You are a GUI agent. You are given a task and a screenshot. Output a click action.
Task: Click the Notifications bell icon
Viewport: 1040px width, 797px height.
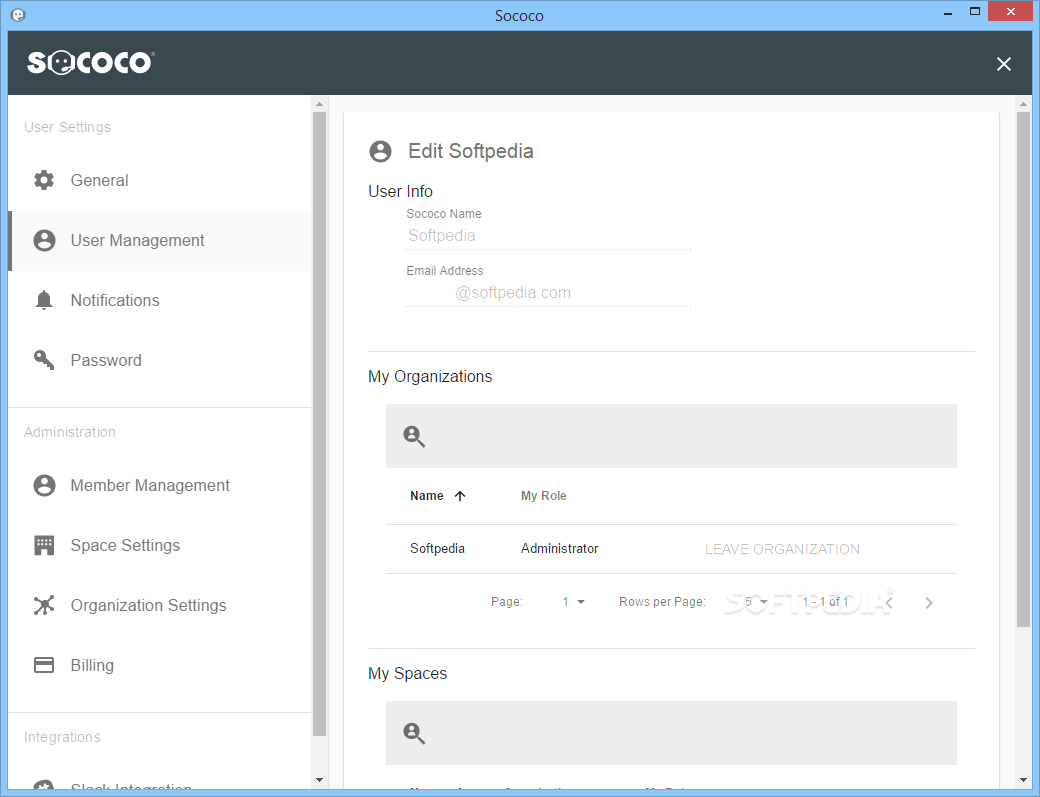click(x=44, y=300)
